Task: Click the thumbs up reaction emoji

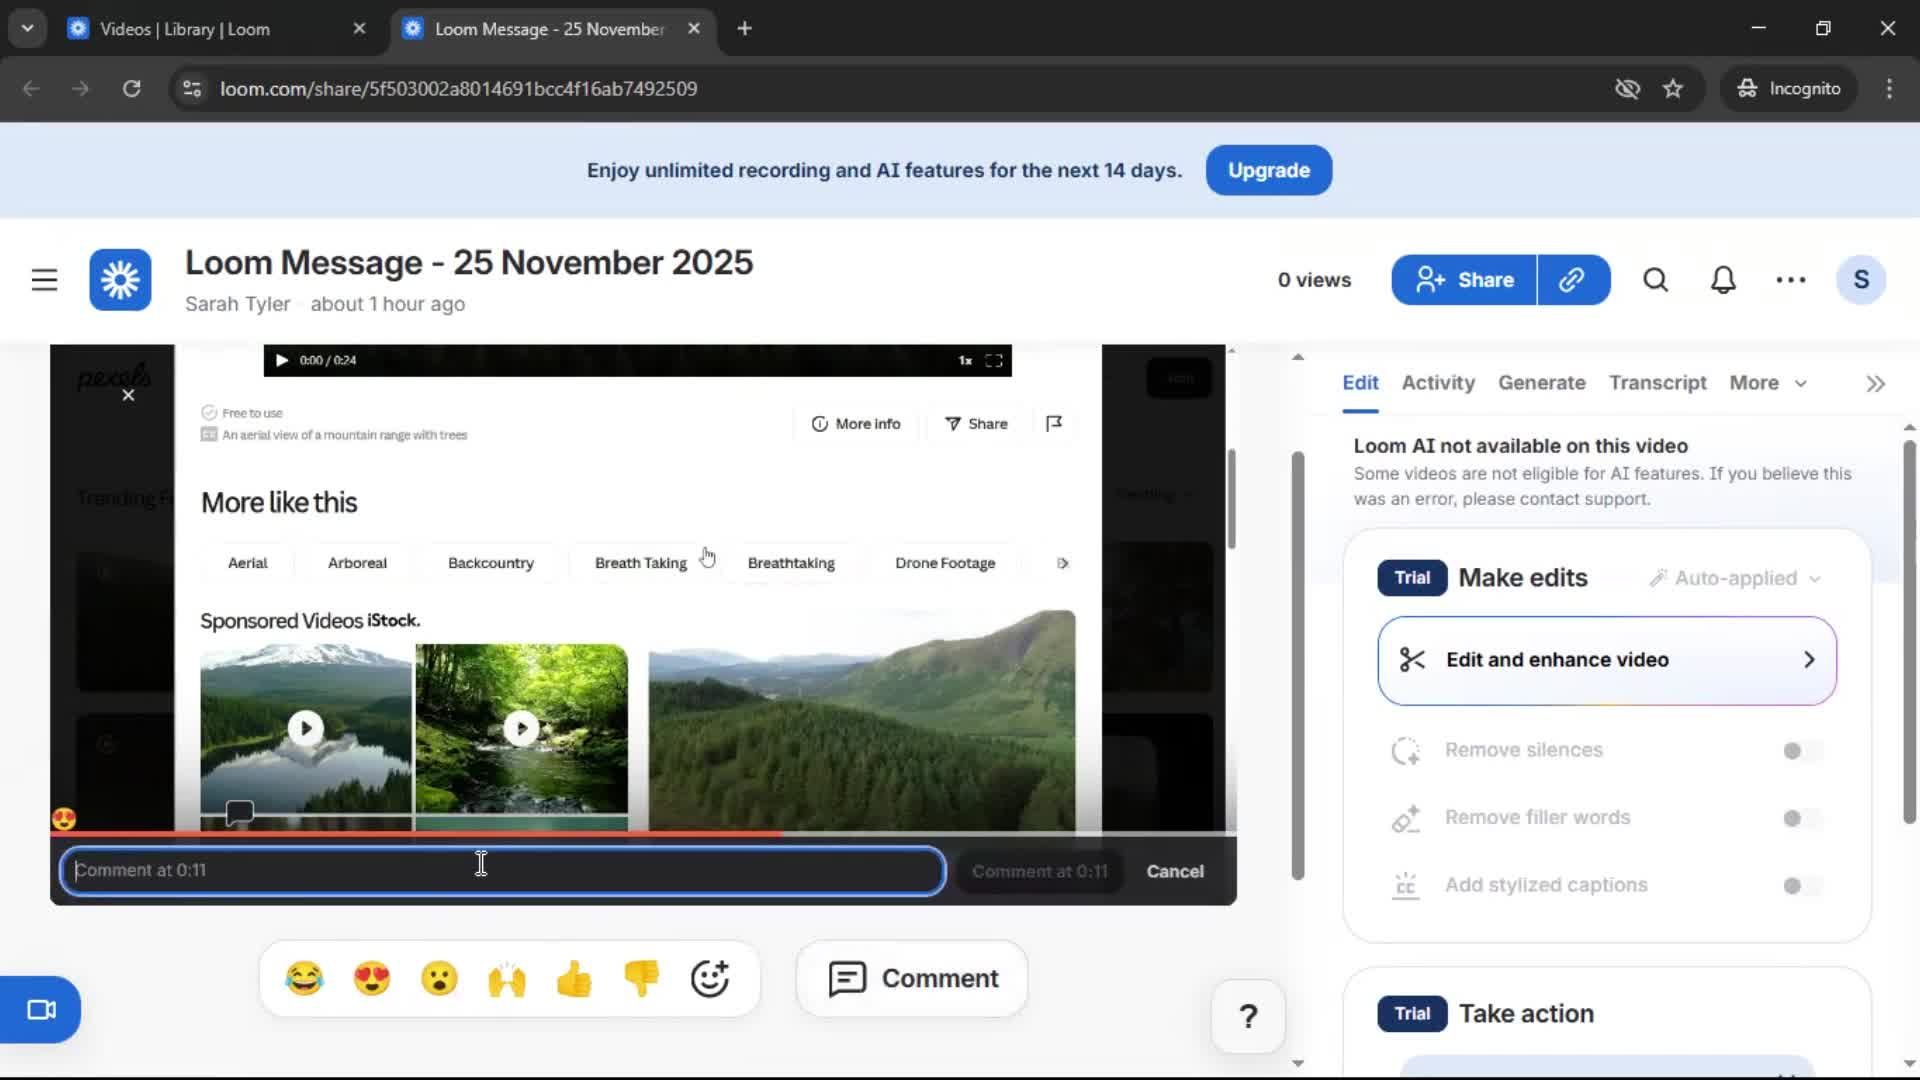Action: tap(575, 978)
